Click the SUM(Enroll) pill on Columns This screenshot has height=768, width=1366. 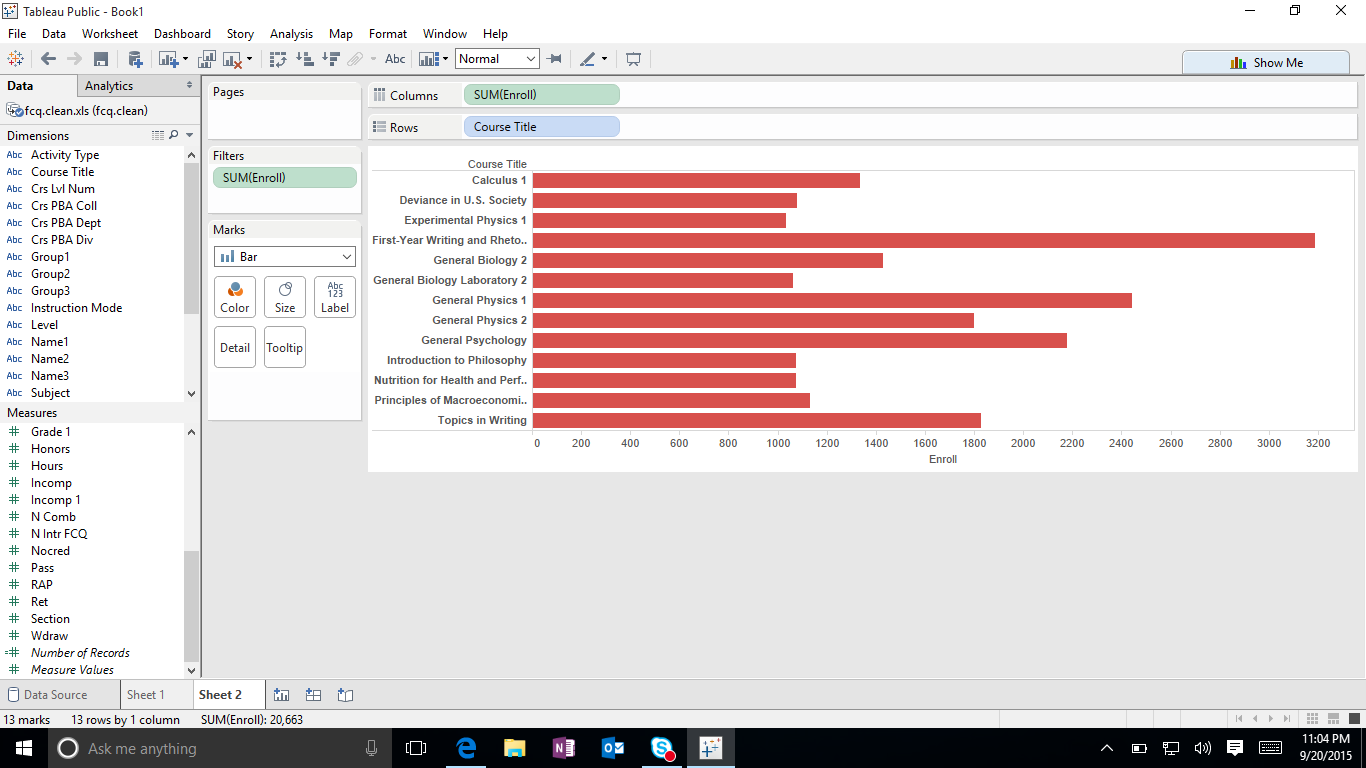tap(541, 95)
